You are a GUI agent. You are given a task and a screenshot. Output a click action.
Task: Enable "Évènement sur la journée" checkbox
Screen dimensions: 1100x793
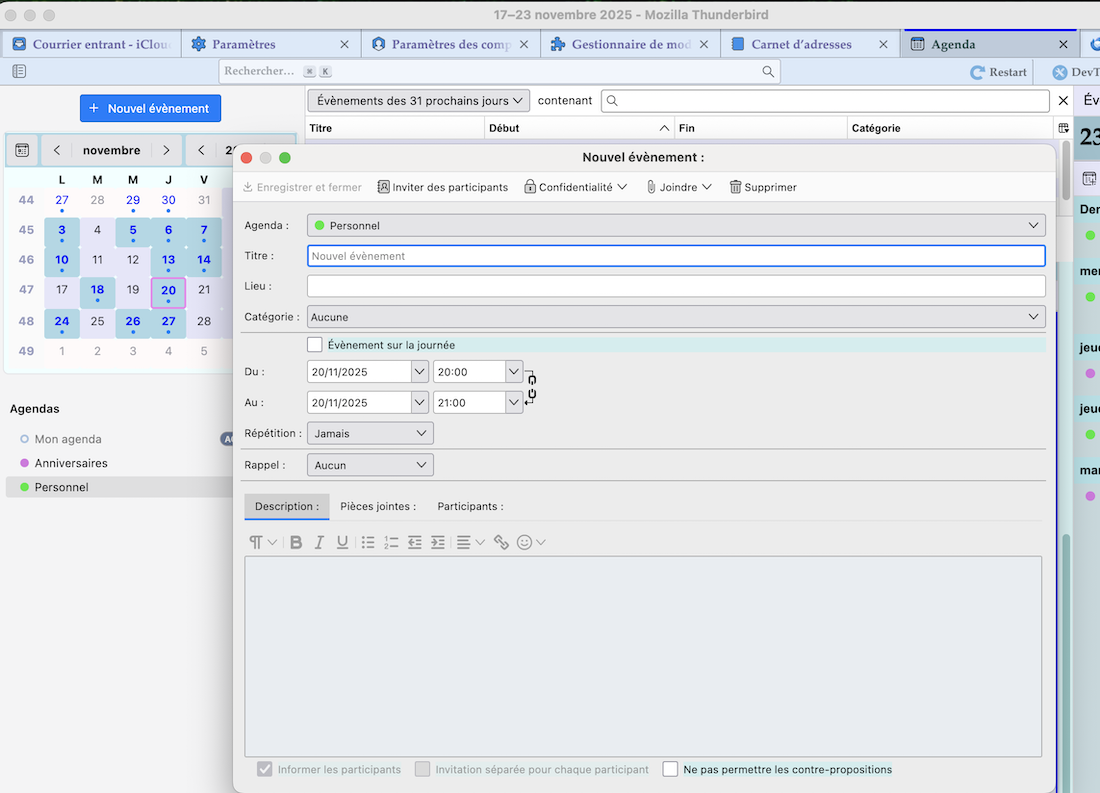point(315,345)
